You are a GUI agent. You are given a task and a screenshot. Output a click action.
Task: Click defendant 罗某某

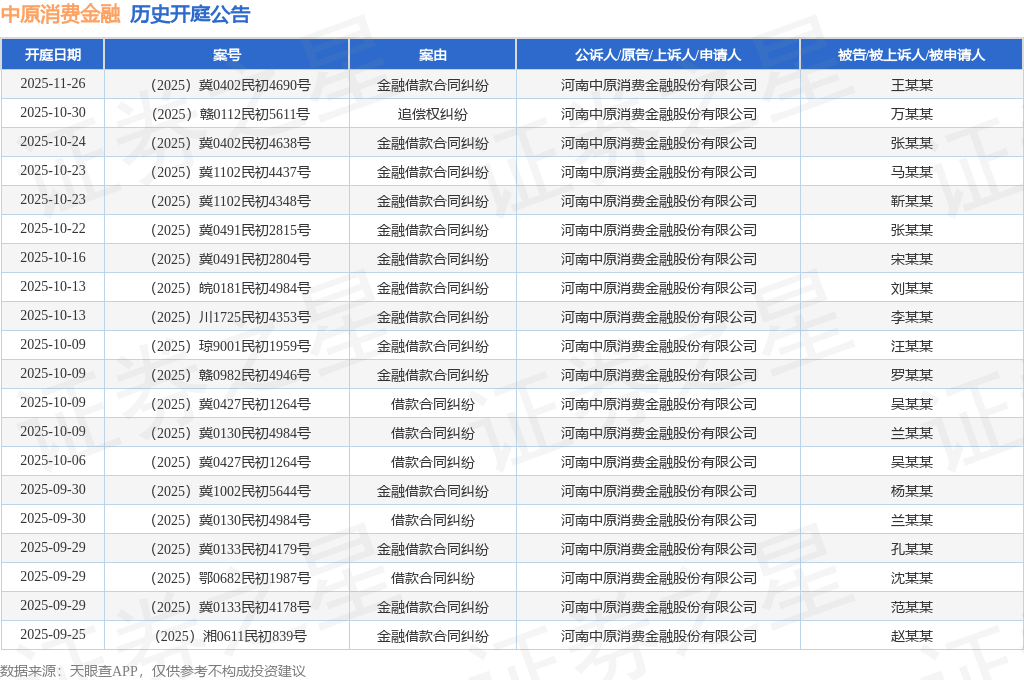click(912, 375)
